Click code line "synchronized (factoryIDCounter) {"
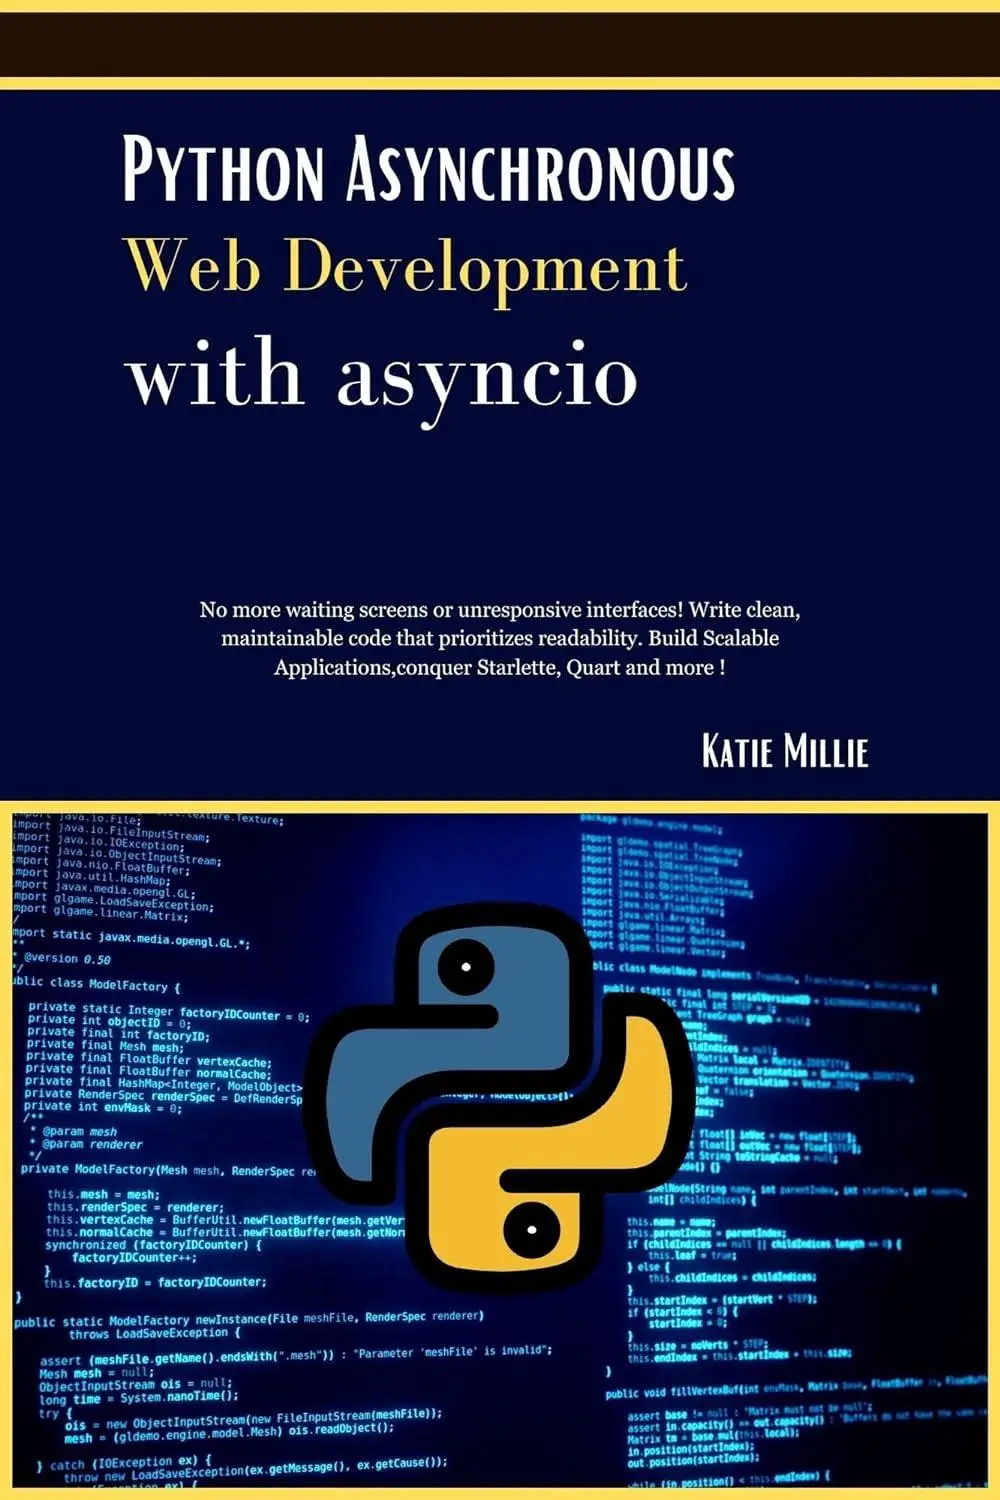1000x1500 pixels. click(153, 1245)
